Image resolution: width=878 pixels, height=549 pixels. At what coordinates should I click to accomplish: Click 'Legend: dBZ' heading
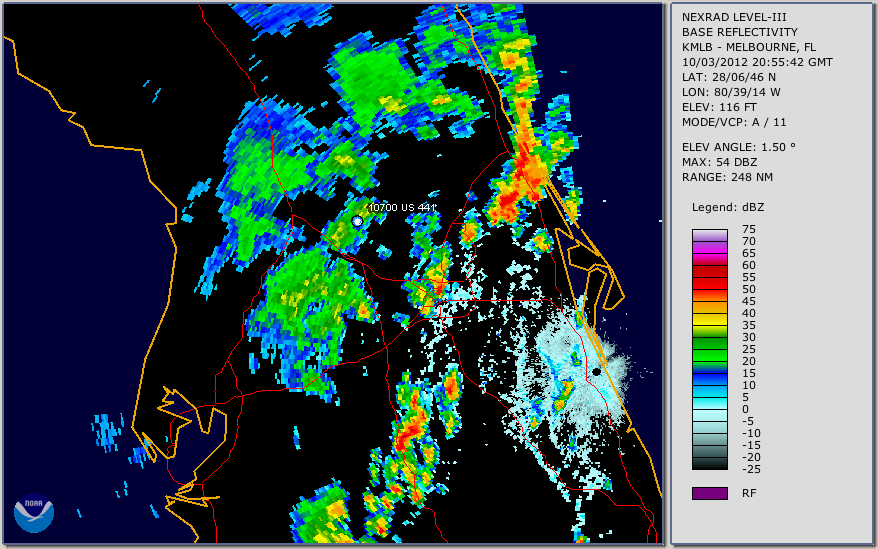tap(728, 207)
